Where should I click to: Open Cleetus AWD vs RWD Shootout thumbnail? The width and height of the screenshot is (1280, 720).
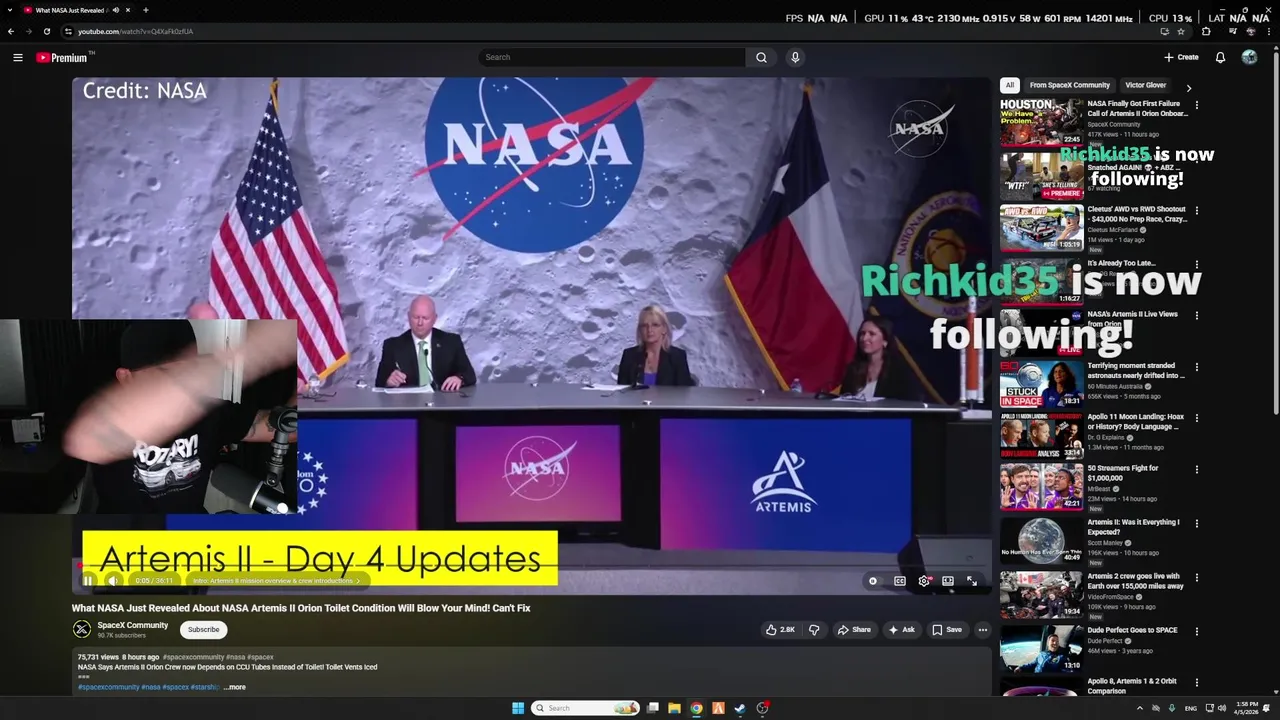(x=1041, y=228)
